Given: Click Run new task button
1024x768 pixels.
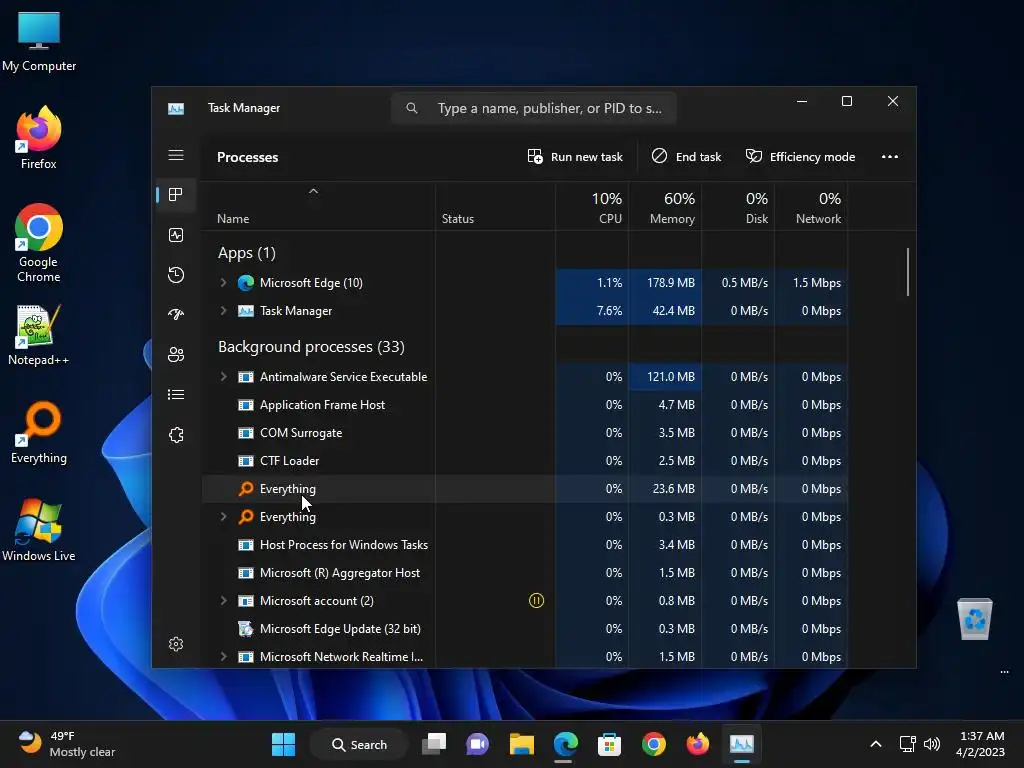Looking at the screenshot, I should (575, 157).
